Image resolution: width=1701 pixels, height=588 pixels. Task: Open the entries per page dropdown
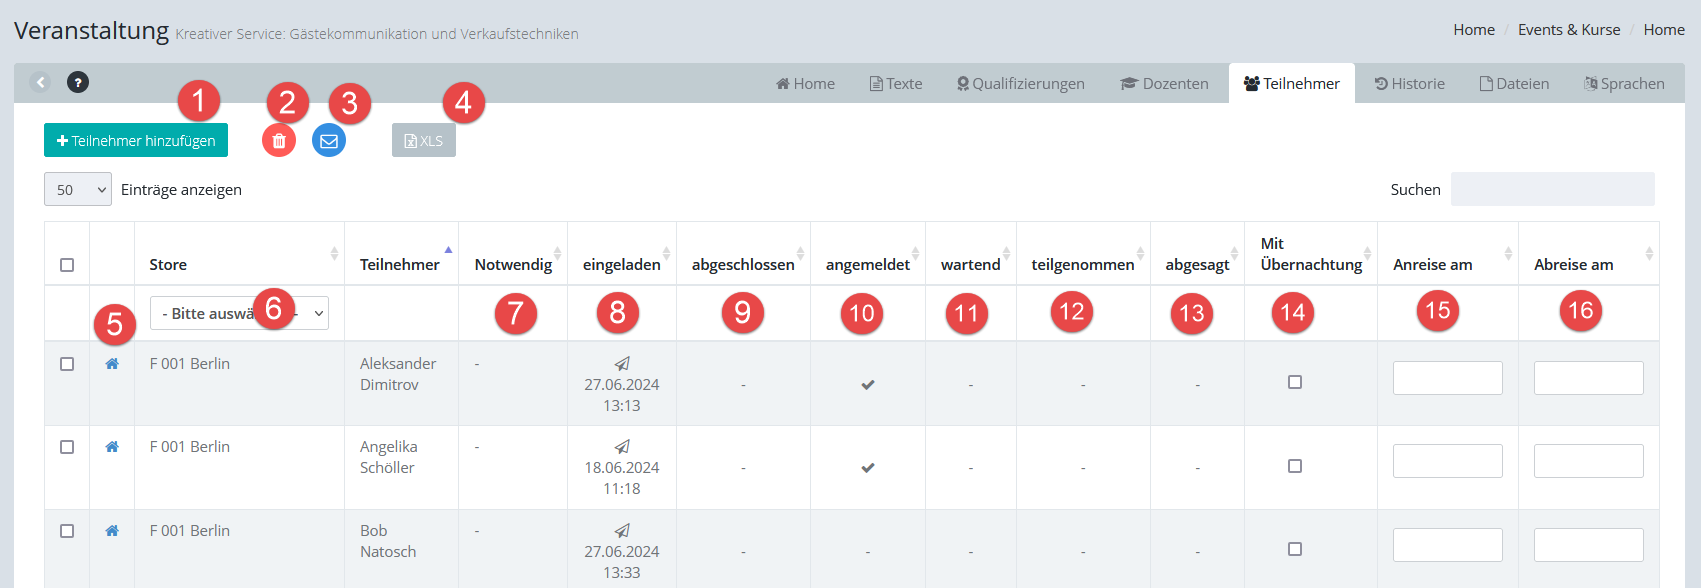click(78, 189)
